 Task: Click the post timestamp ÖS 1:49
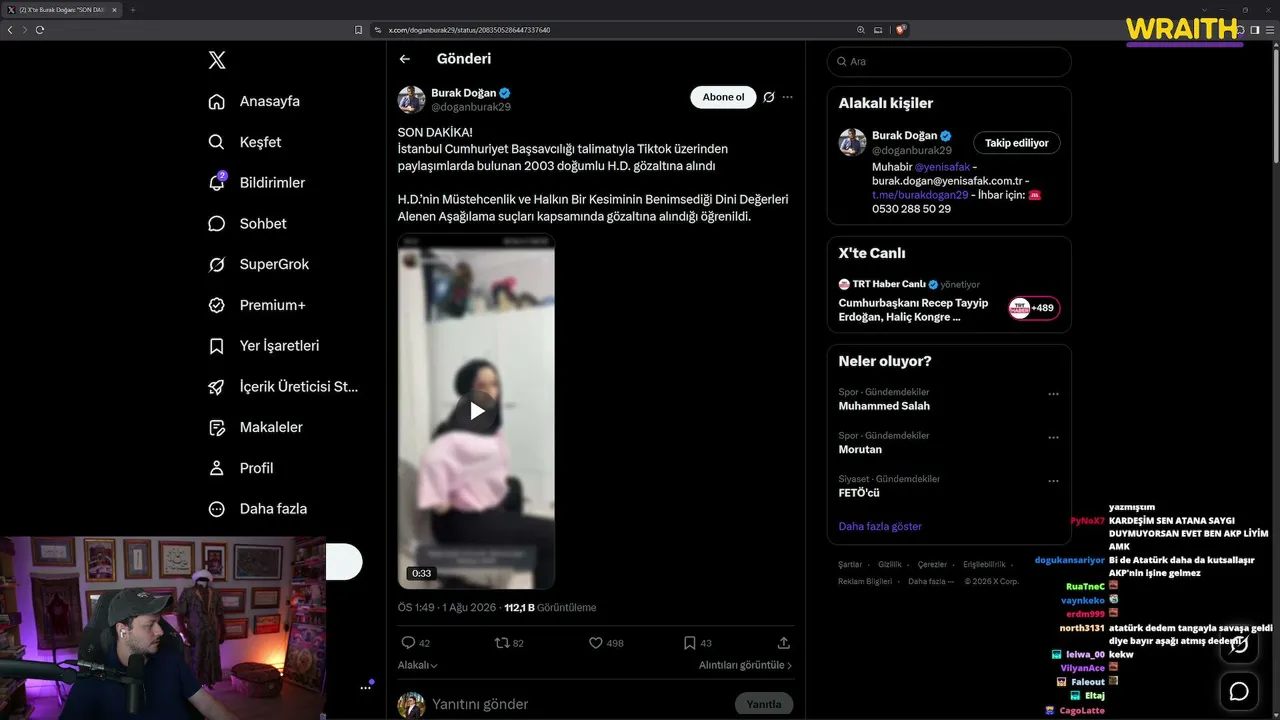pos(446,607)
